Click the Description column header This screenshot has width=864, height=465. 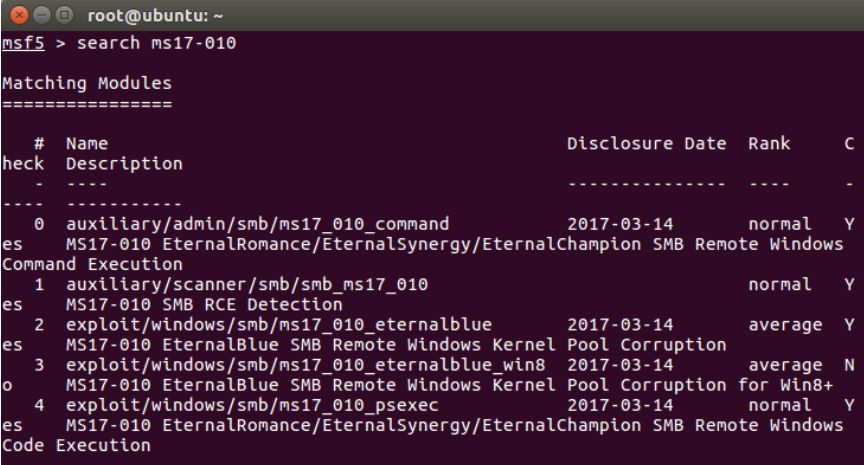pos(124,163)
